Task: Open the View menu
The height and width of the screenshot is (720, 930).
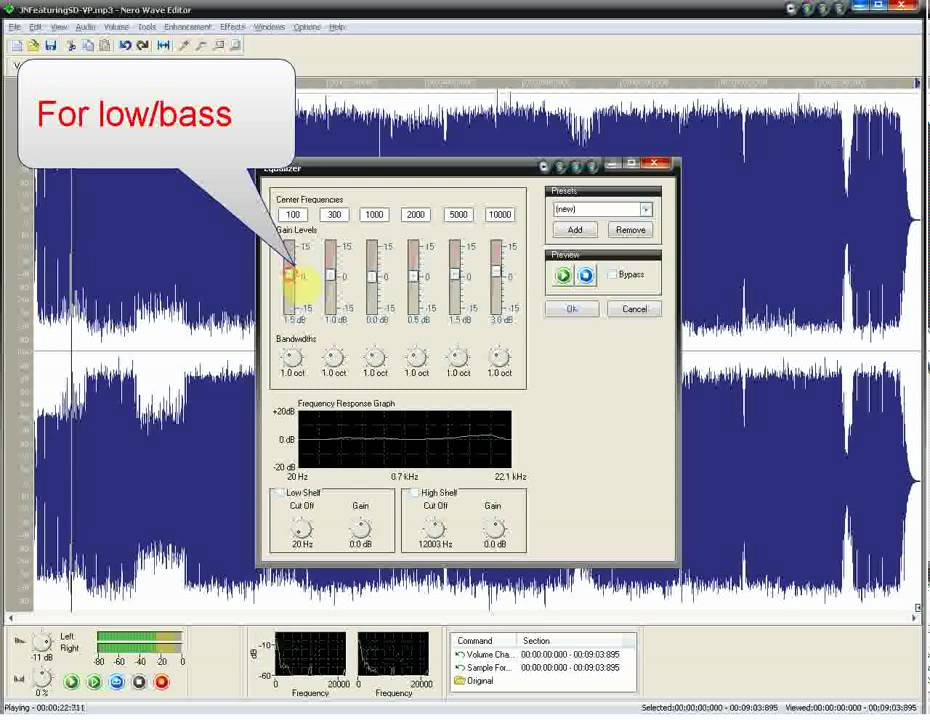Action: [x=59, y=27]
